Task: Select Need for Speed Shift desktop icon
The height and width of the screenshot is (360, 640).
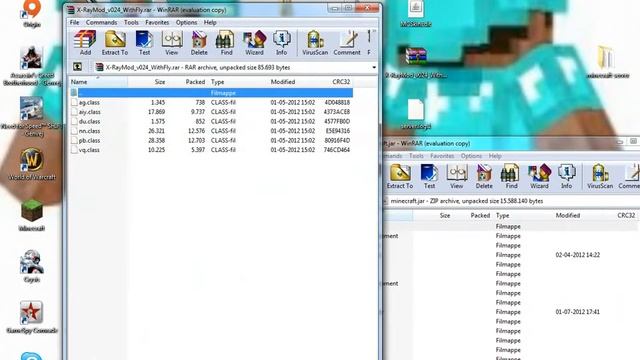Action: click(32, 117)
